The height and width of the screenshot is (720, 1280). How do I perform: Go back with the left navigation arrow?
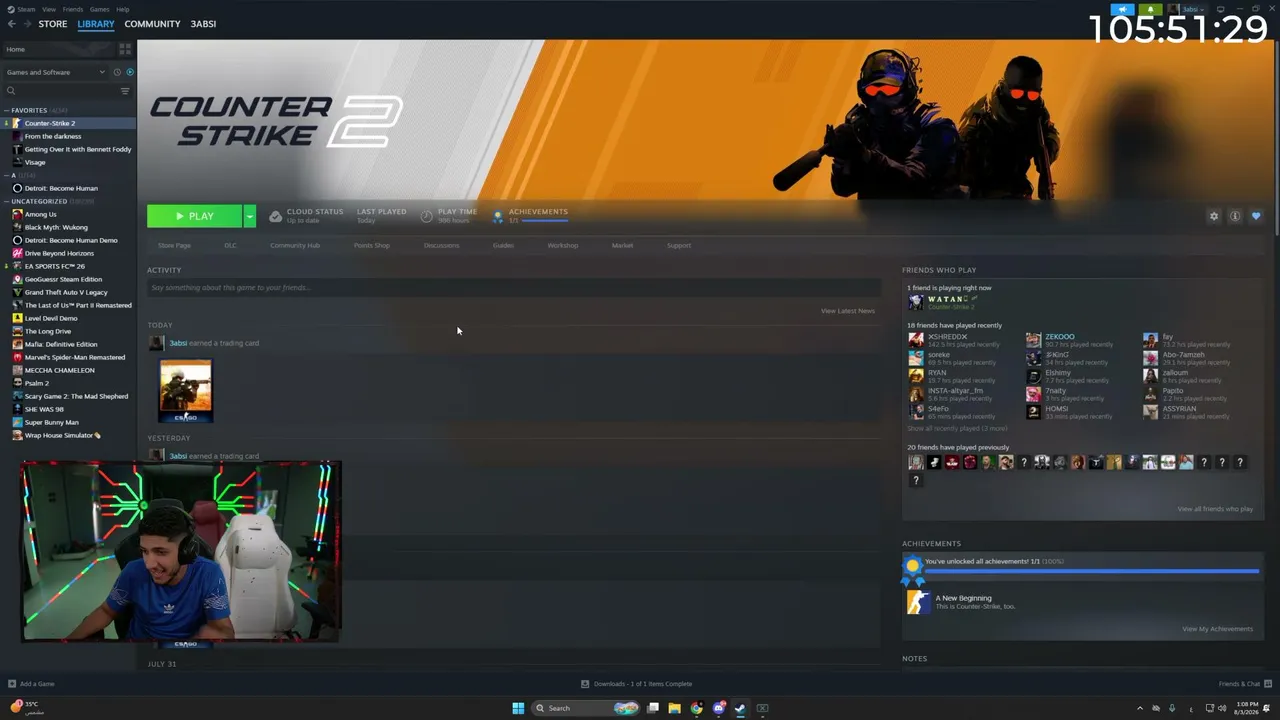pyautogui.click(x=12, y=24)
